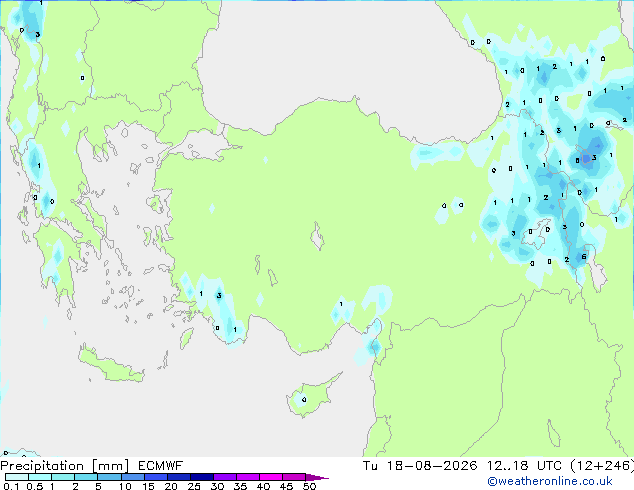Click the legend swatch between 25 and 30
This screenshot has width=634, height=490.
[x=201, y=477]
